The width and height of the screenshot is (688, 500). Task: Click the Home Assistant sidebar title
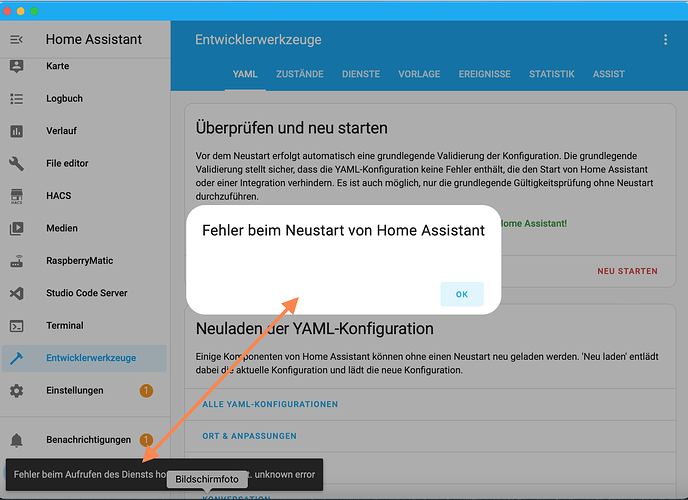tap(94, 39)
